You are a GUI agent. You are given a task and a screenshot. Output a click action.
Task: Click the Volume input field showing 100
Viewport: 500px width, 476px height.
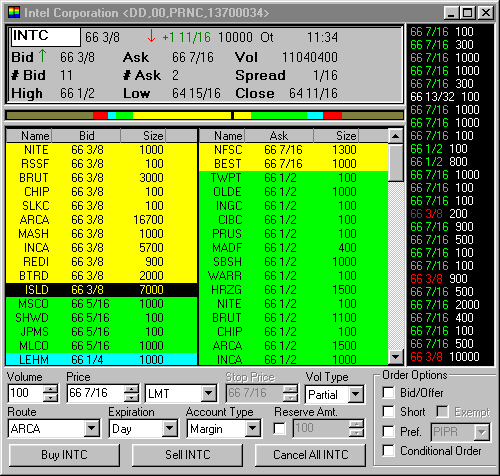click(26, 393)
